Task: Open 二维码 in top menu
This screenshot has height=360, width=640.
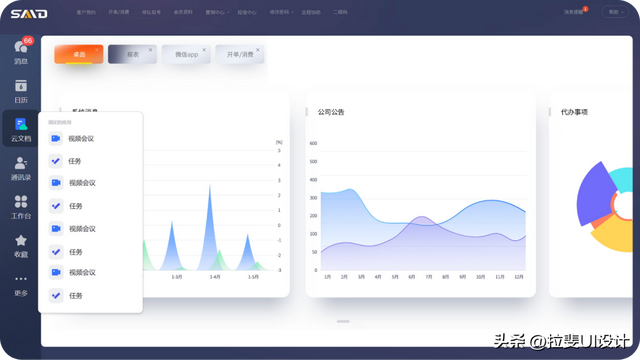Action: coord(340,12)
